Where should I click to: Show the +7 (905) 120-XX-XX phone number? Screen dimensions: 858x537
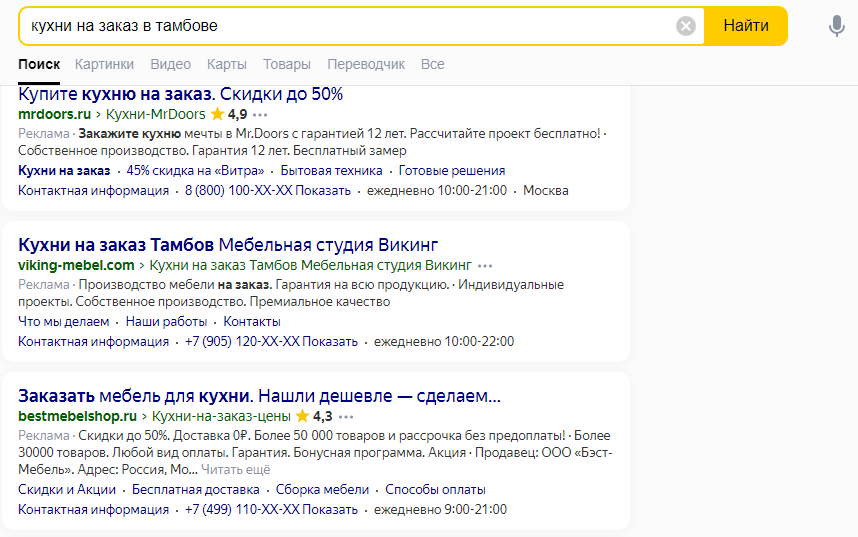[x=271, y=342]
